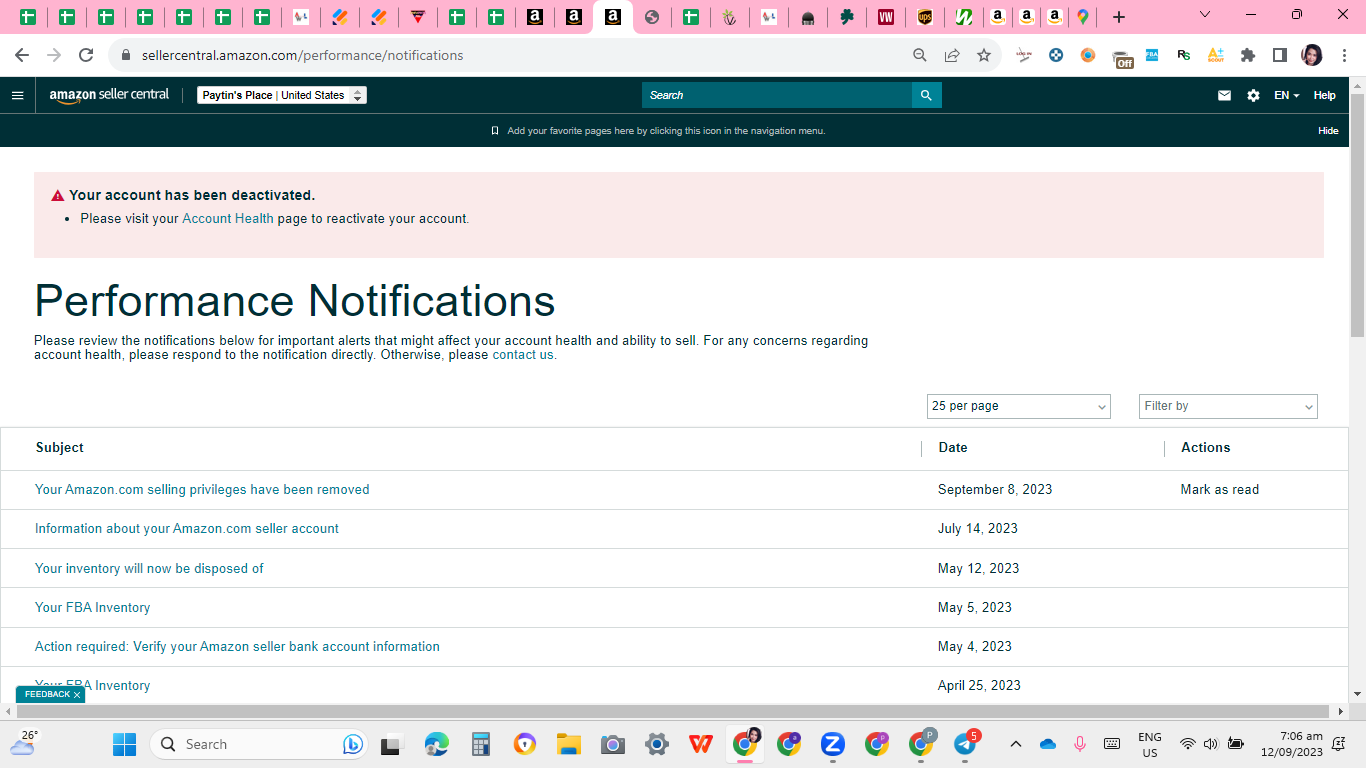Open Telegram from the taskbar
1366x768 pixels.
pyautogui.click(x=965, y=744)
